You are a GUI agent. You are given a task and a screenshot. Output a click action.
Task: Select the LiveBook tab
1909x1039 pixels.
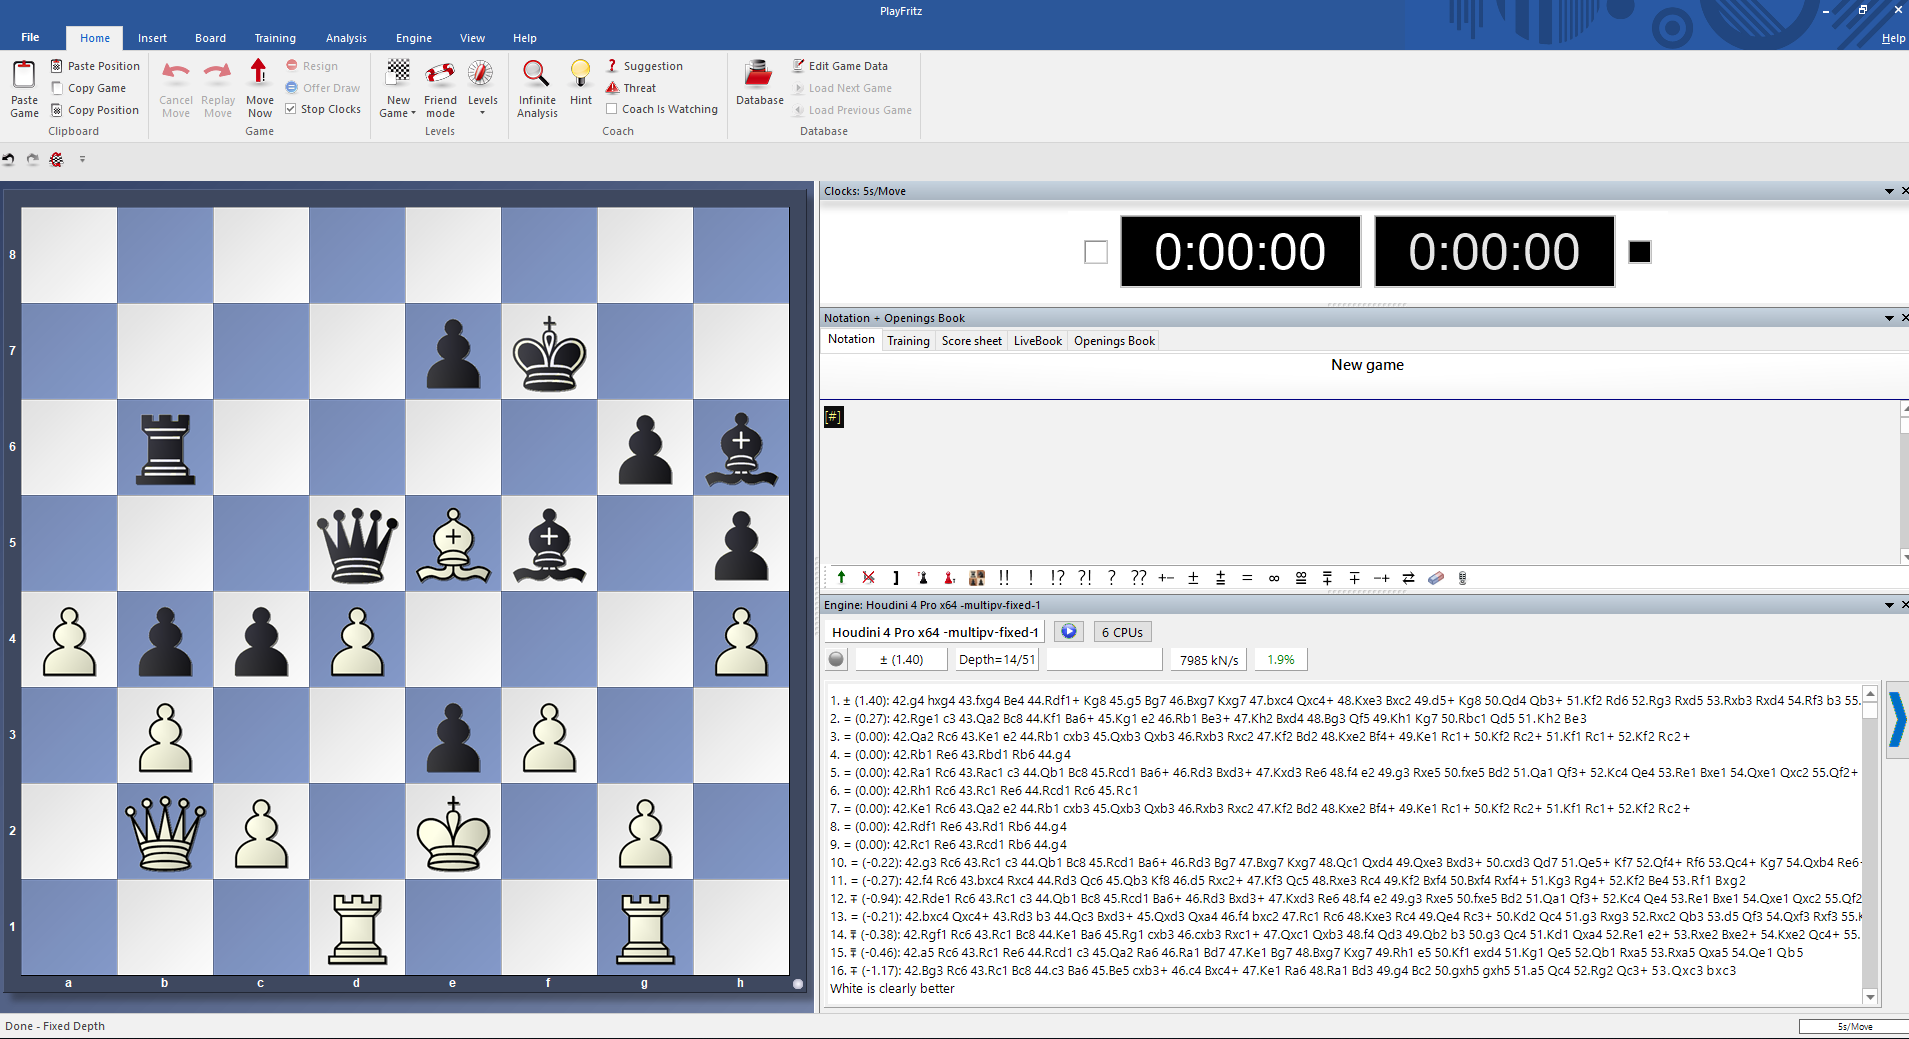coord(1038,341)
